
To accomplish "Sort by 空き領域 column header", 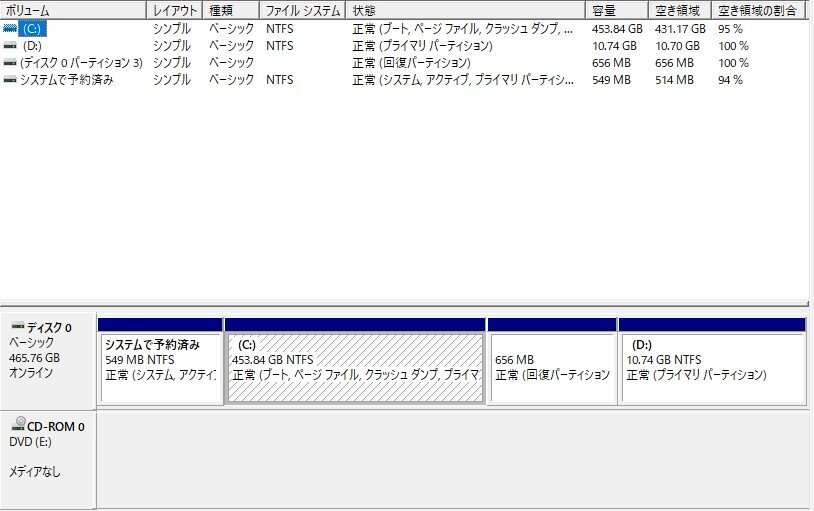I will (680, 10).
